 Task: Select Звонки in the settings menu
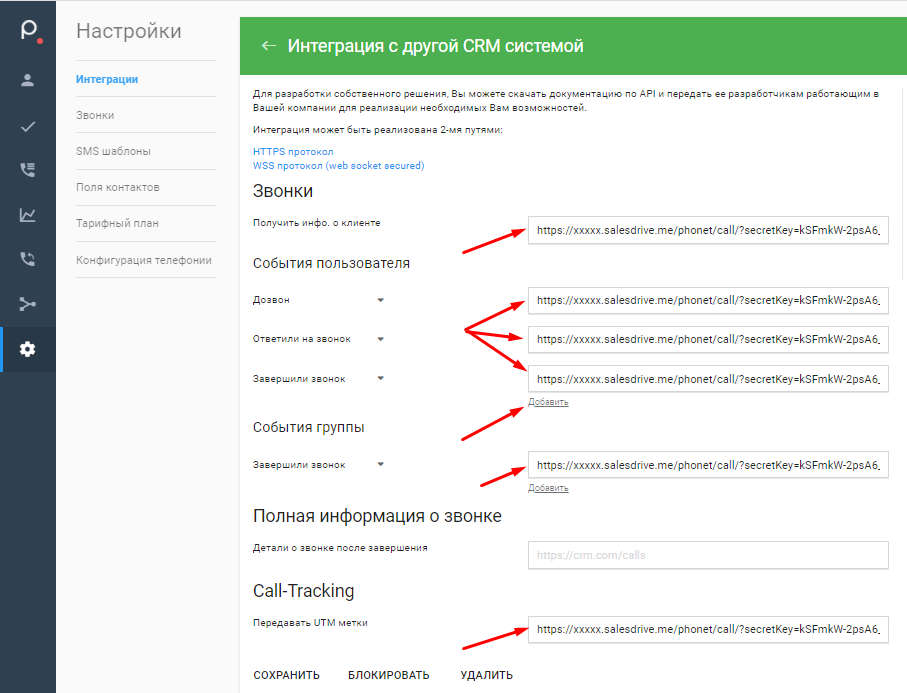95,115
